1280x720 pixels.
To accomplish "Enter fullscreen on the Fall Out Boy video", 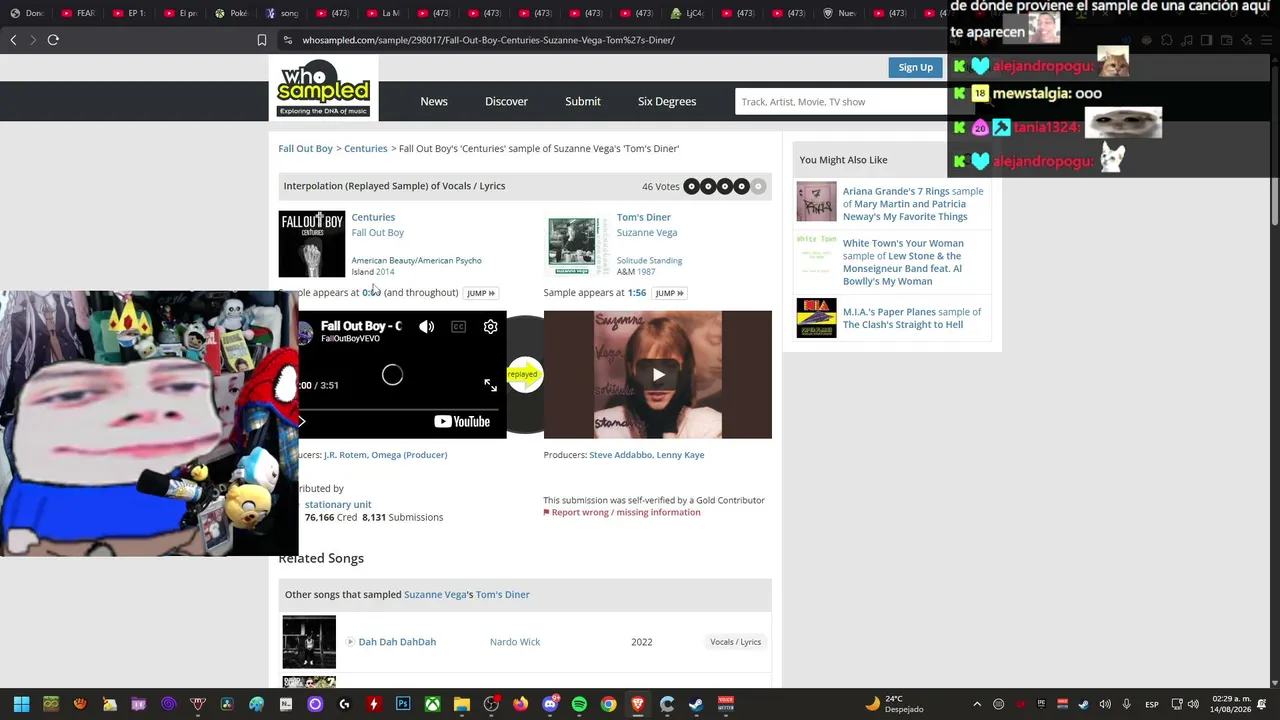I will pyautogui.click(x=490, y=385).
